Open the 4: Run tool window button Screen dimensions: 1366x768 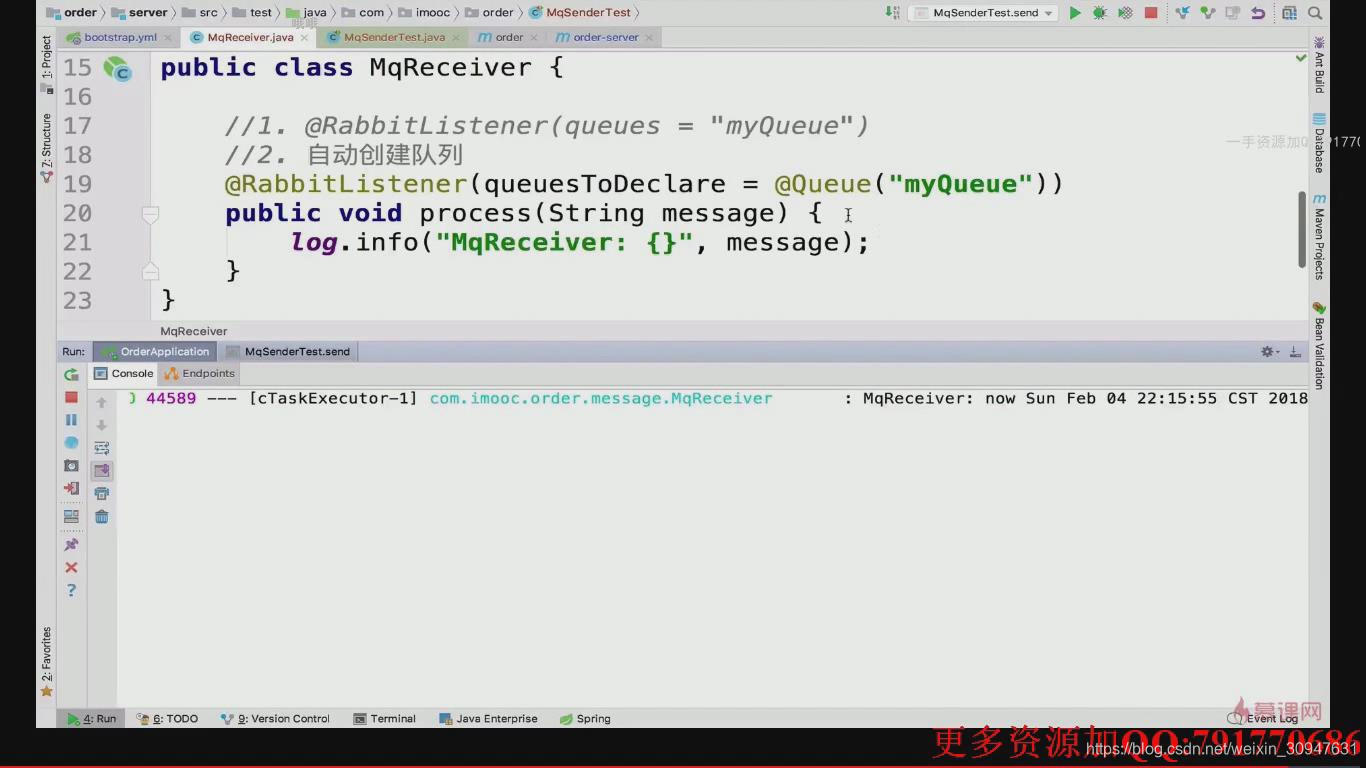tap(92, 719)
